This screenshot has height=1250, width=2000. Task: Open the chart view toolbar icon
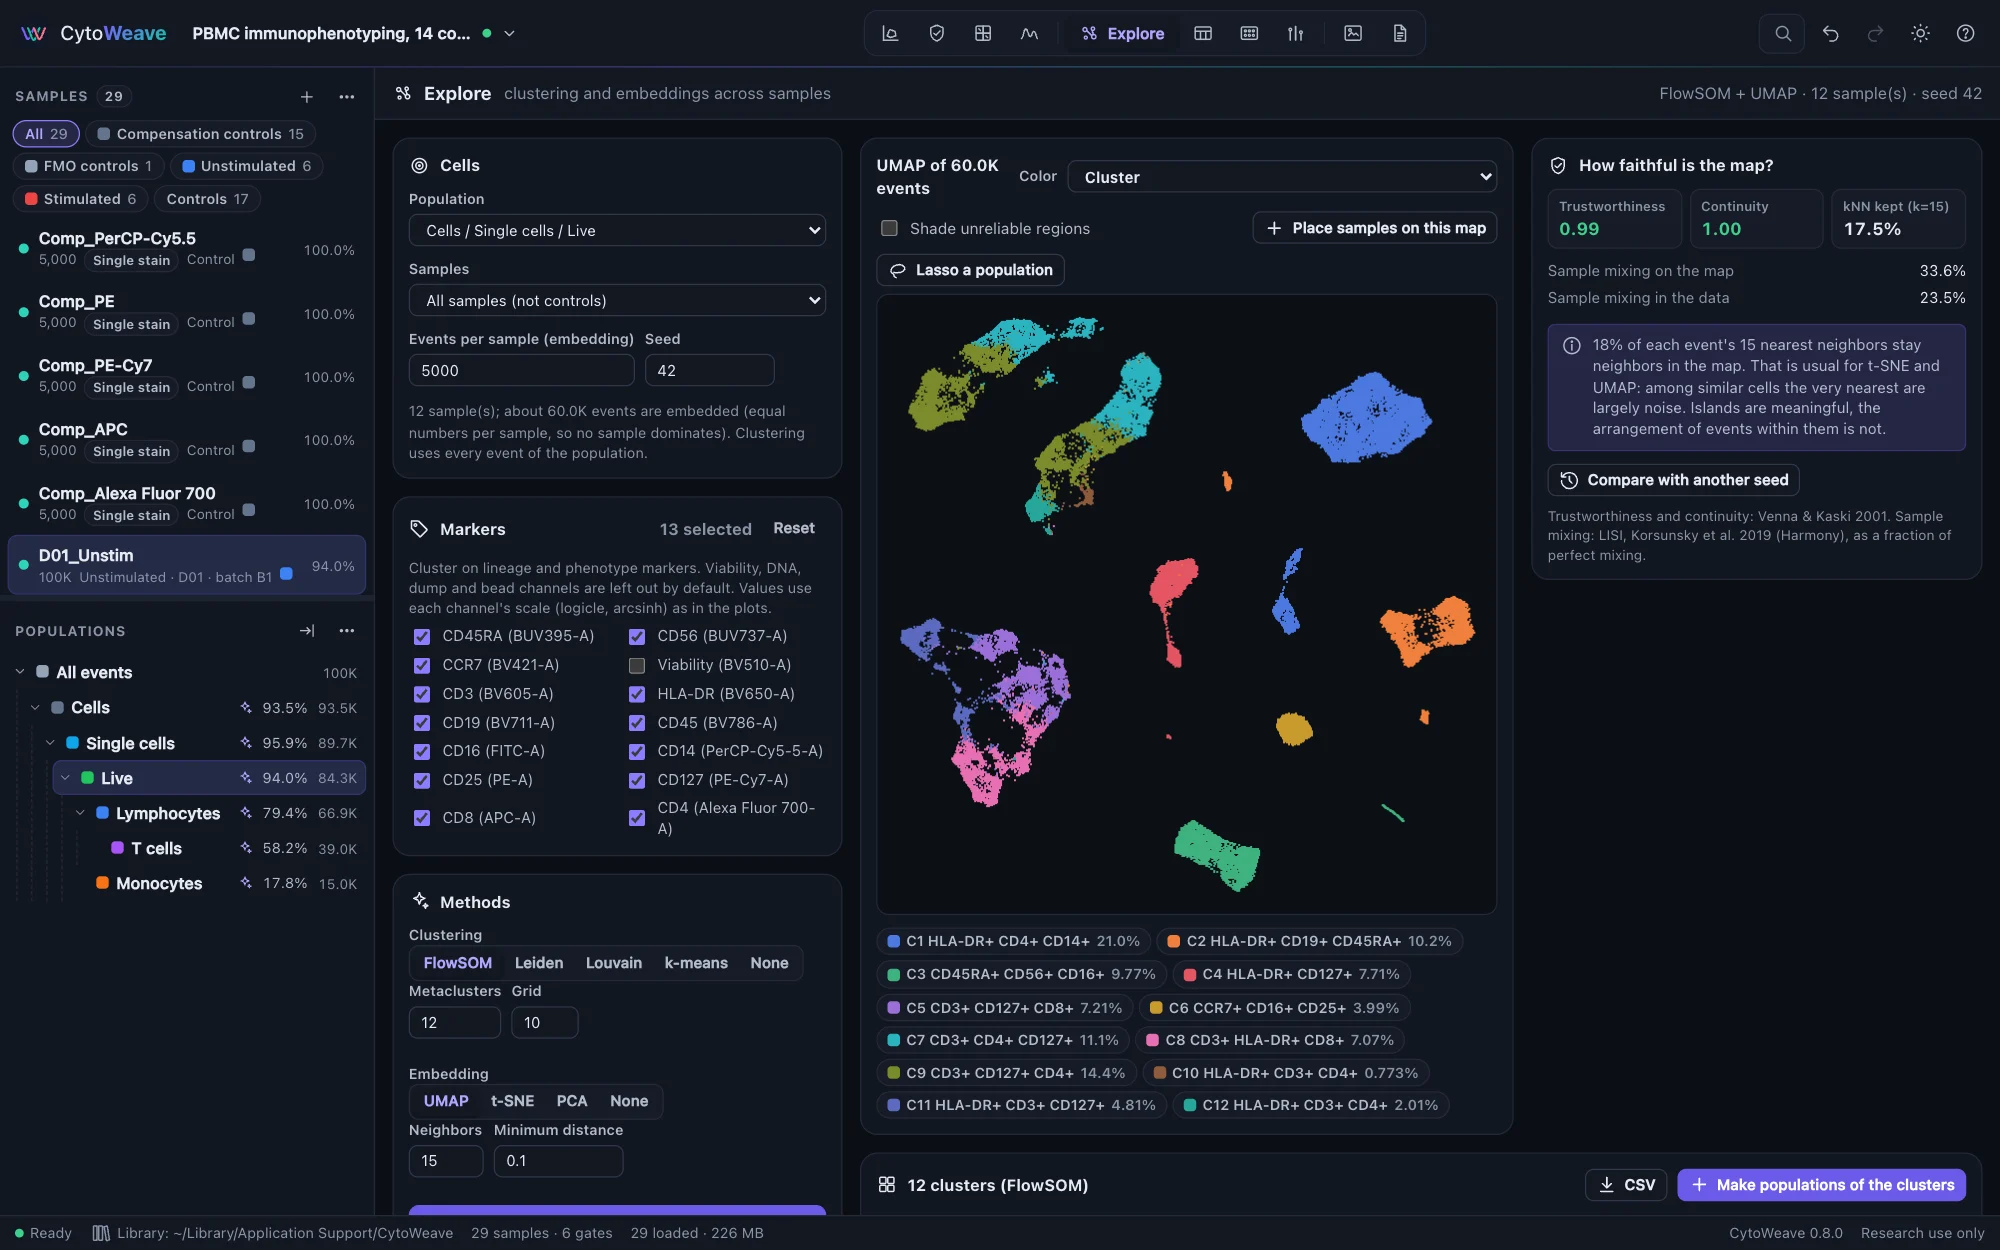pos(889,33)
